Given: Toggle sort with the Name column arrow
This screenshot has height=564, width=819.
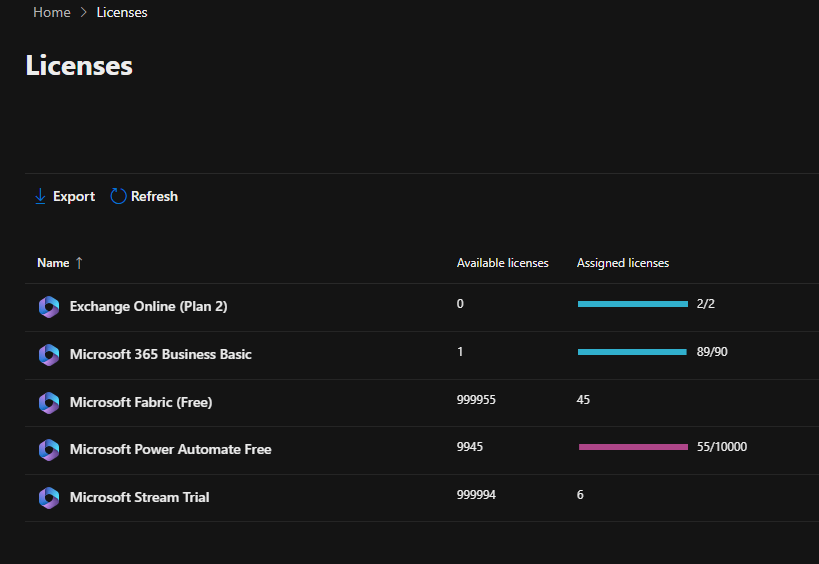Looking at the screenshot, I should click(80, 263).
